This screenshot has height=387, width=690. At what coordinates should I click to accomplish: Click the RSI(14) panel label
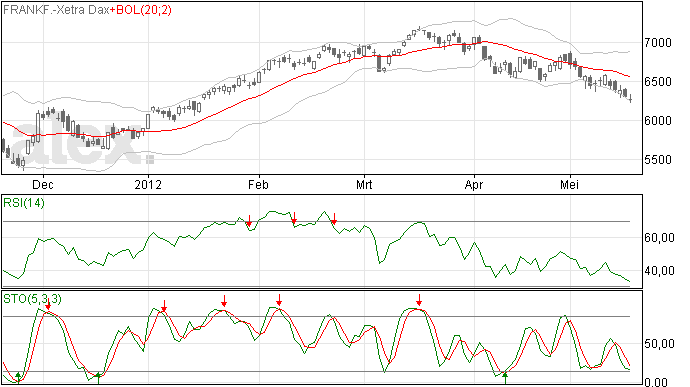click(24, 203)
